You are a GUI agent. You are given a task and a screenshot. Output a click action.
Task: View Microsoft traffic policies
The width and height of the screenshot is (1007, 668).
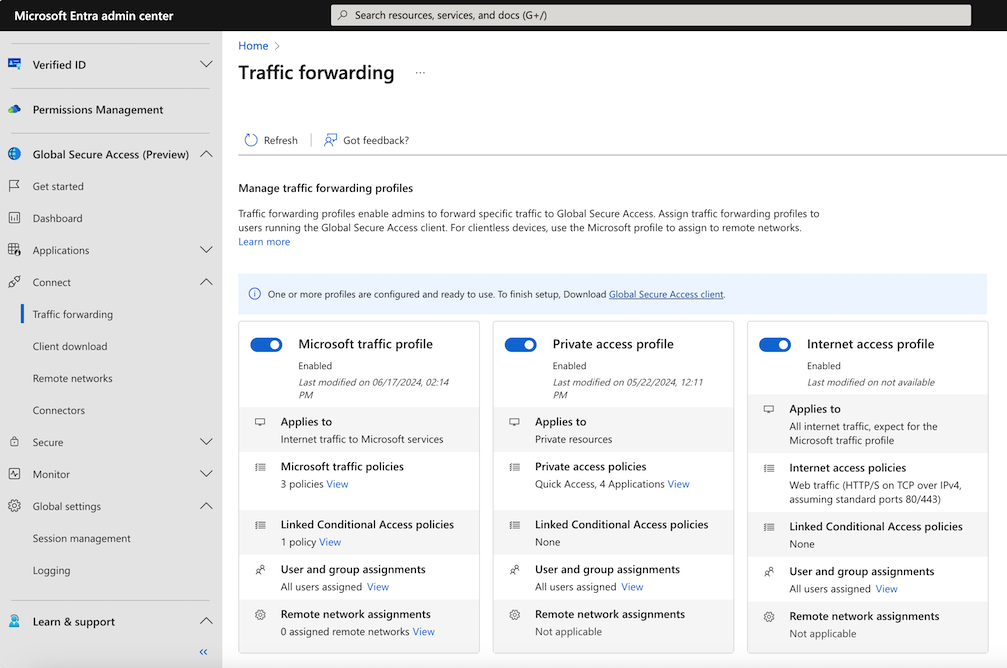(337, 484)
